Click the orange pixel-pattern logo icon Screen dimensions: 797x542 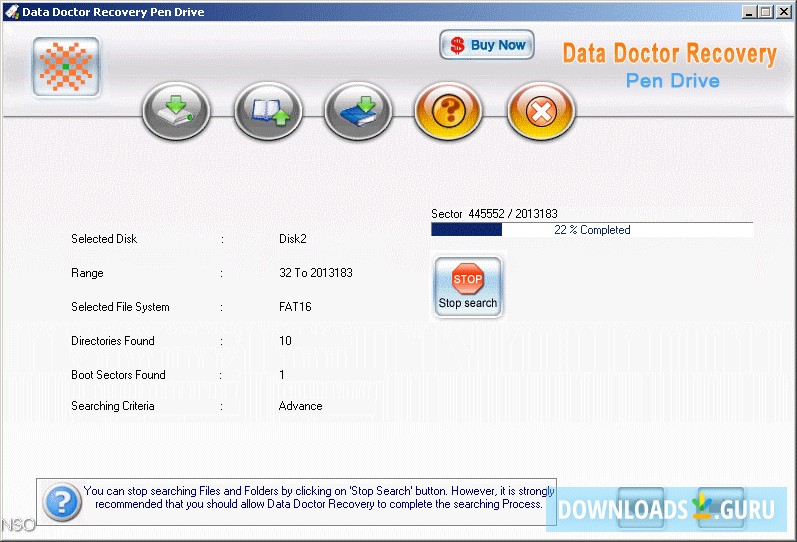click(x=66, y=67)
